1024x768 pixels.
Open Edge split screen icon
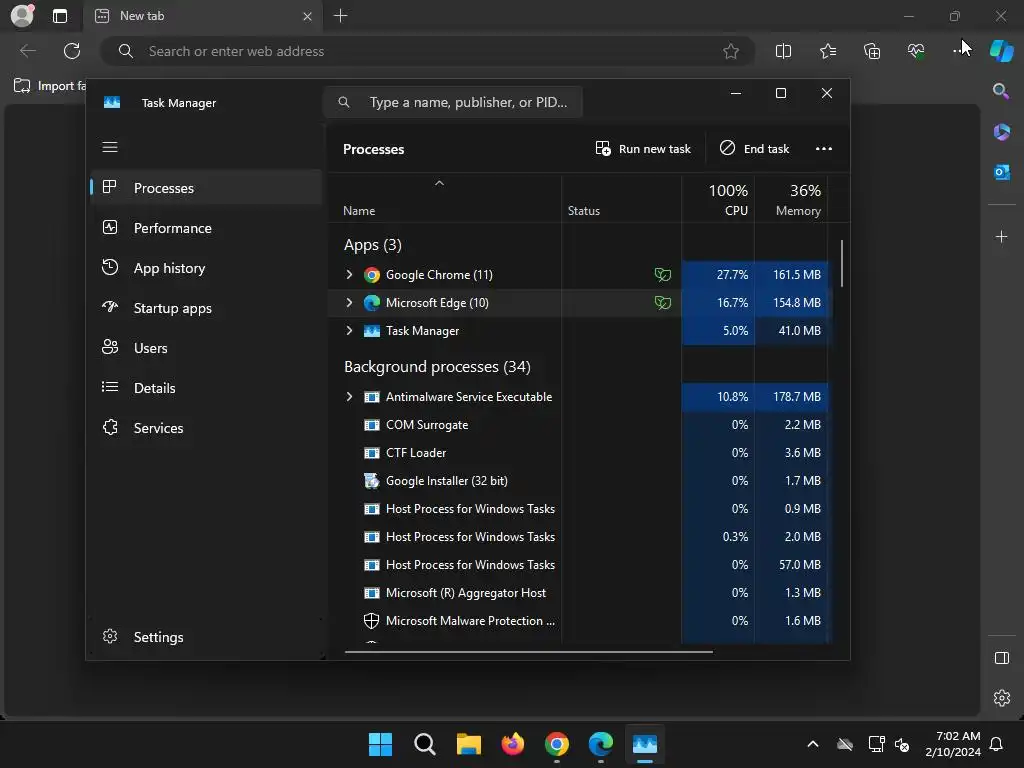pos(783,51)
